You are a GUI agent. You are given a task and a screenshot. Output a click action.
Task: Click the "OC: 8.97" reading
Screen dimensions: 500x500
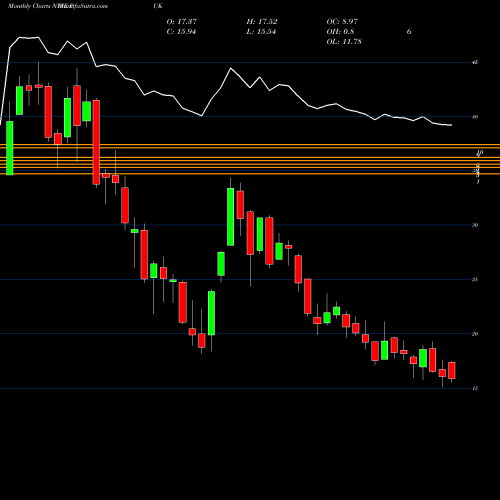click(x=342, y=22)
